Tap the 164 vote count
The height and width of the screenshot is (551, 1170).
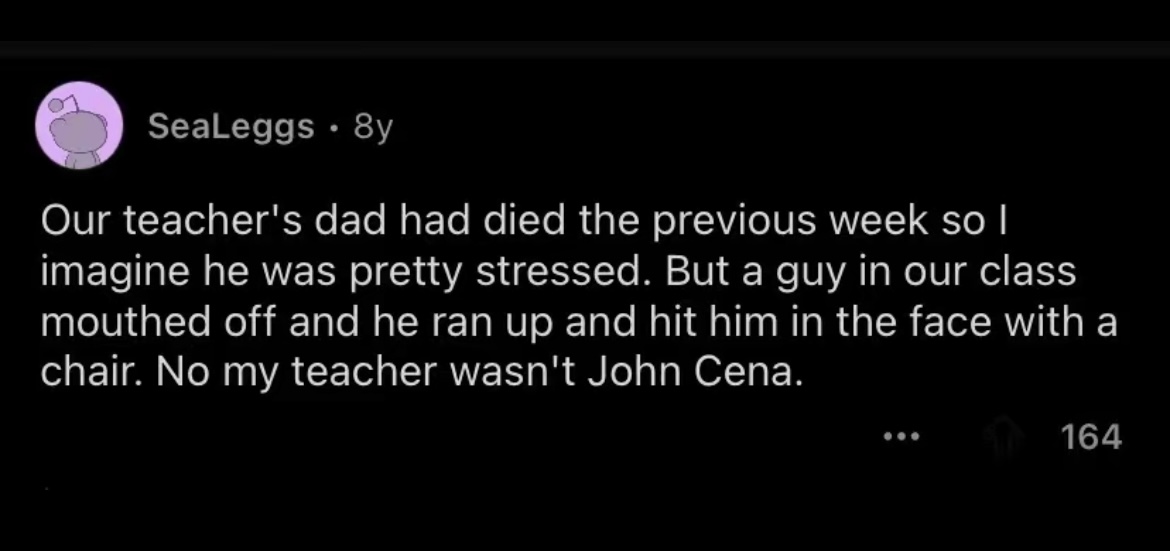[x=1092, y=437]
